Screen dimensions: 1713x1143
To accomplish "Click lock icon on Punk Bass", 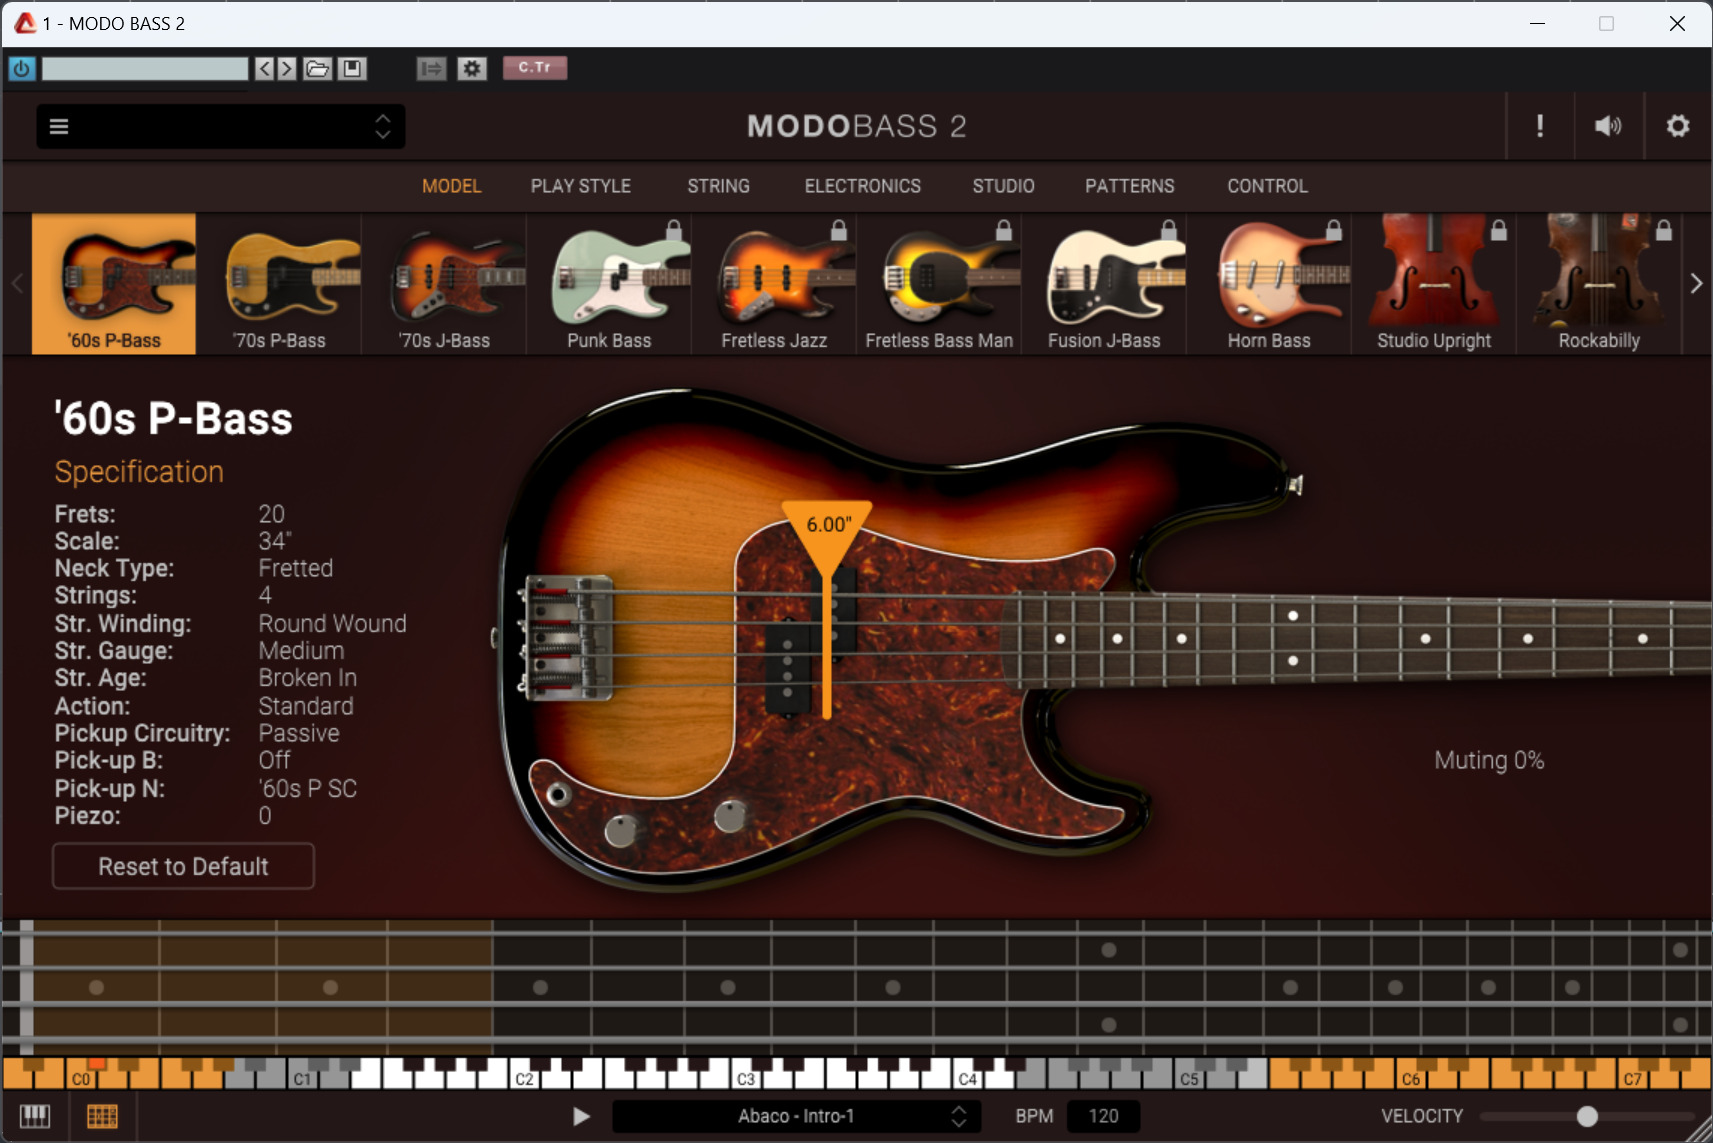I will 674,230.
